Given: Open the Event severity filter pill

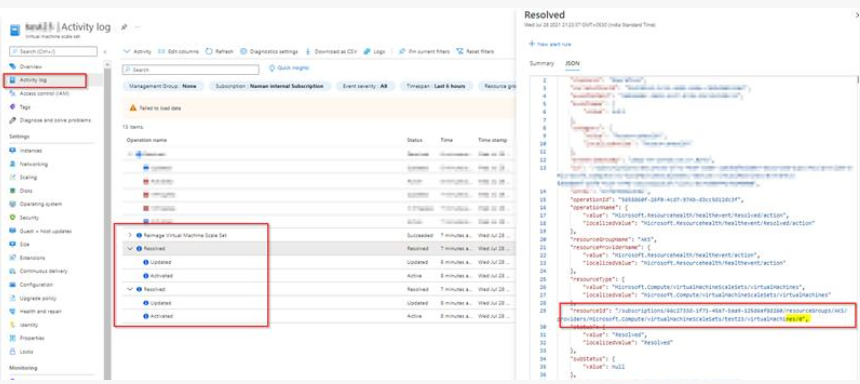Looking at the screenshot, I should pyautogui.click(x=365, y=86).
